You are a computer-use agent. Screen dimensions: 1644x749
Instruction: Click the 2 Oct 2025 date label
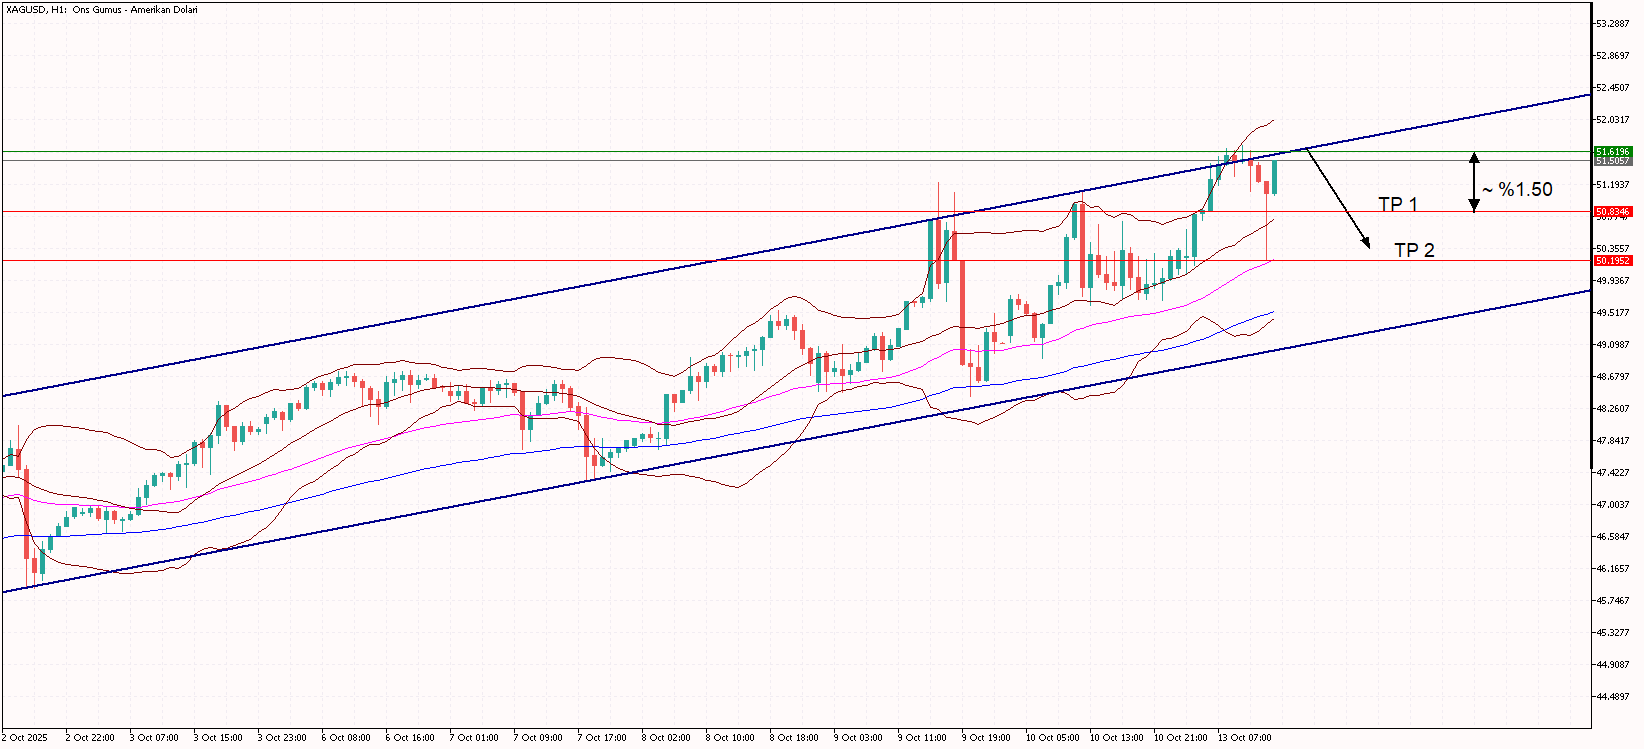click(25, 738)
